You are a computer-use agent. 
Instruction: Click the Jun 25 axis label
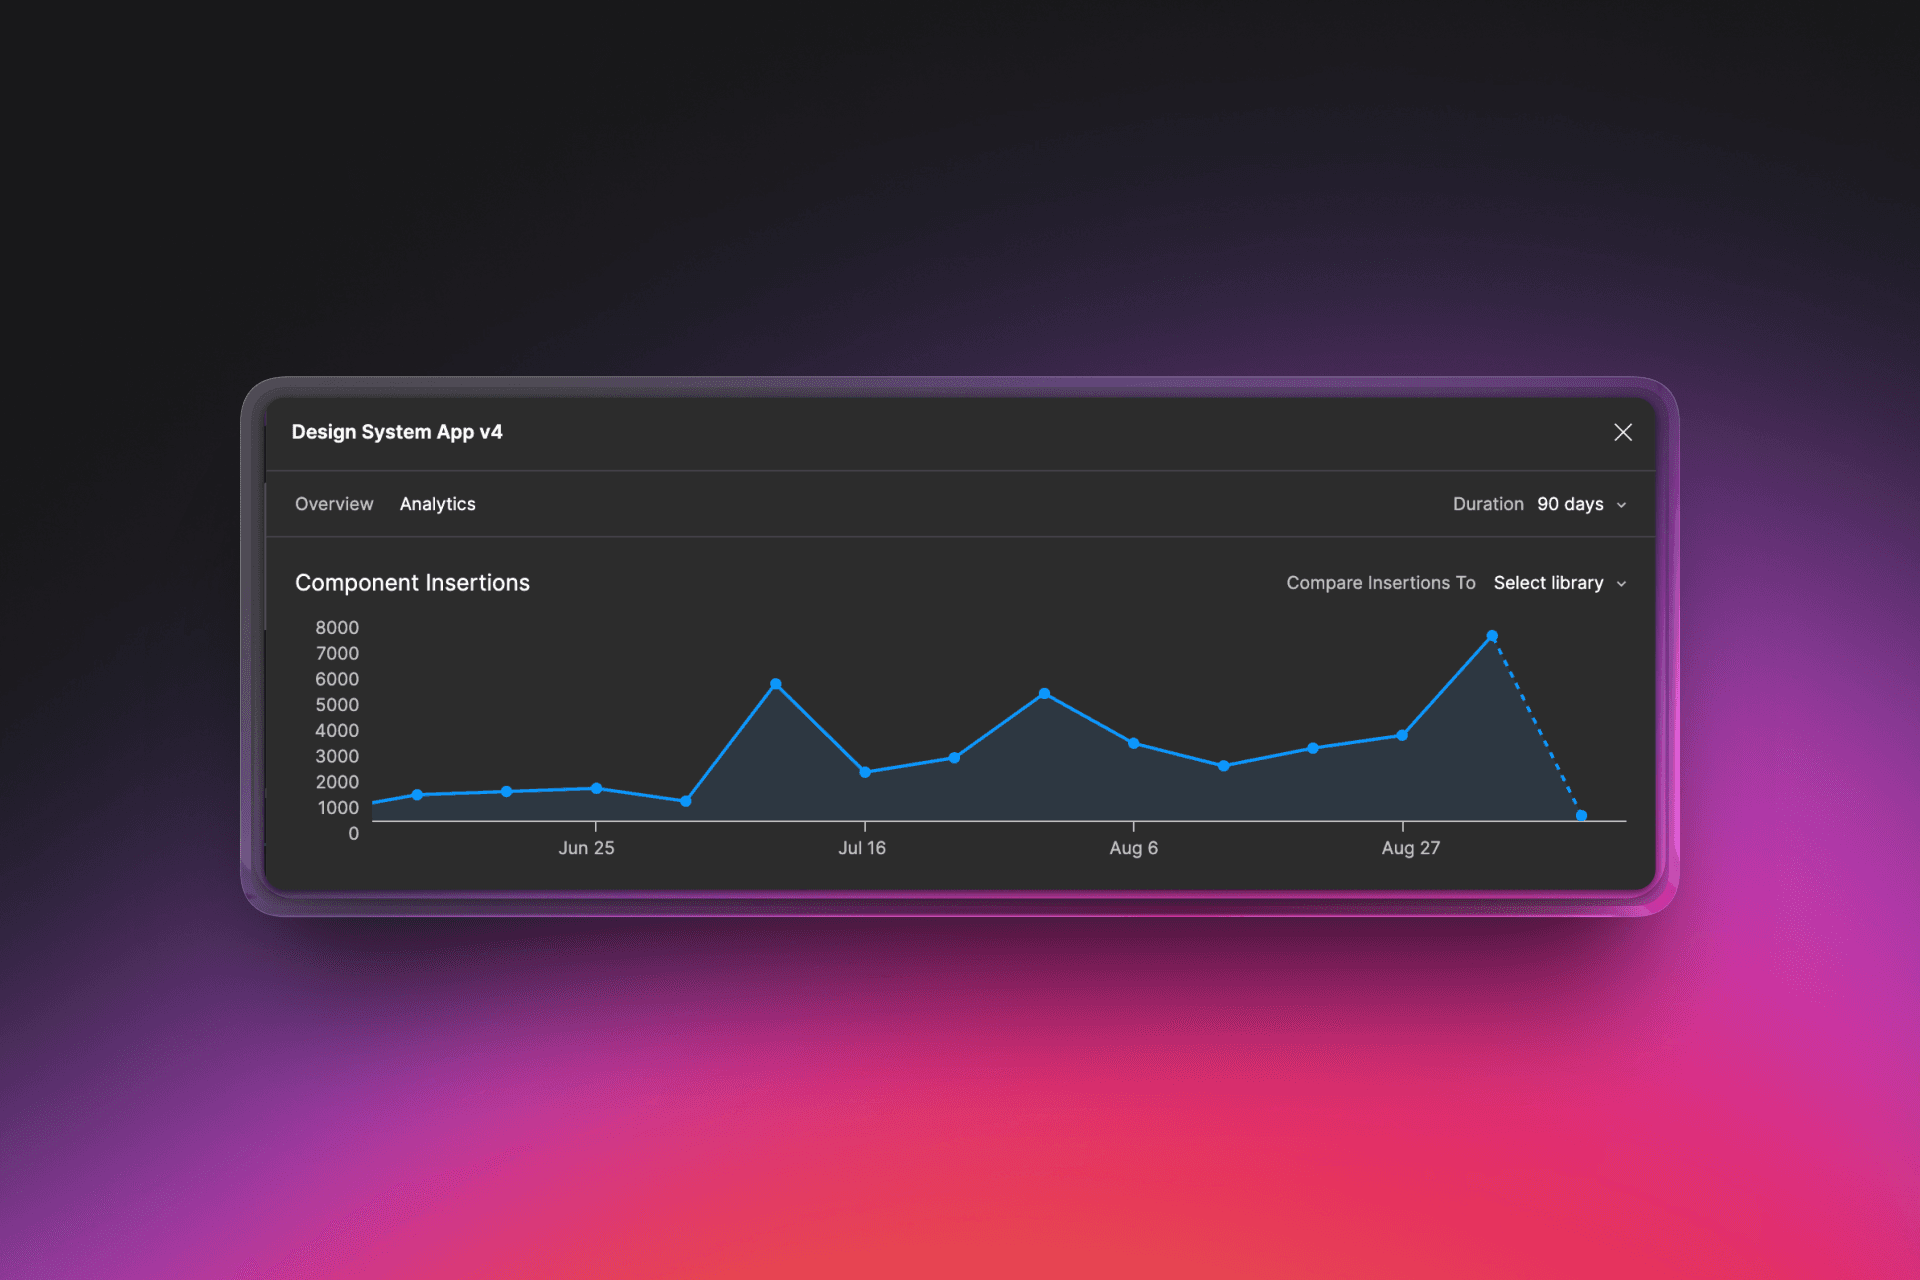pyautogui.click(x=586, y=848)
